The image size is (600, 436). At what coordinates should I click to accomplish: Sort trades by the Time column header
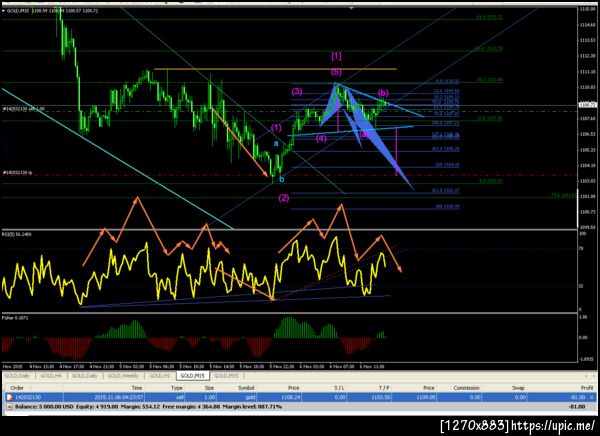[137, 388]
